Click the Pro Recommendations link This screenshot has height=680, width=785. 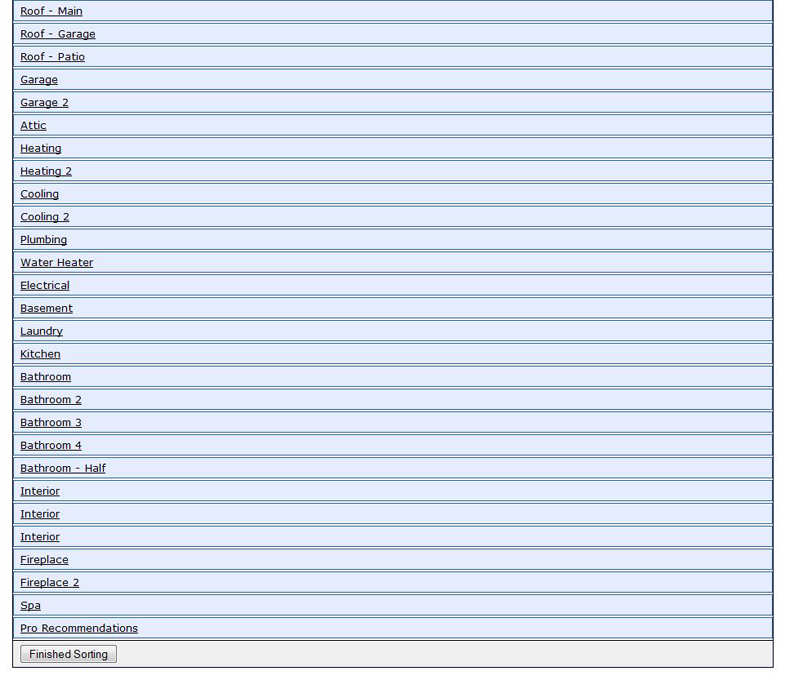coord(79,628)
